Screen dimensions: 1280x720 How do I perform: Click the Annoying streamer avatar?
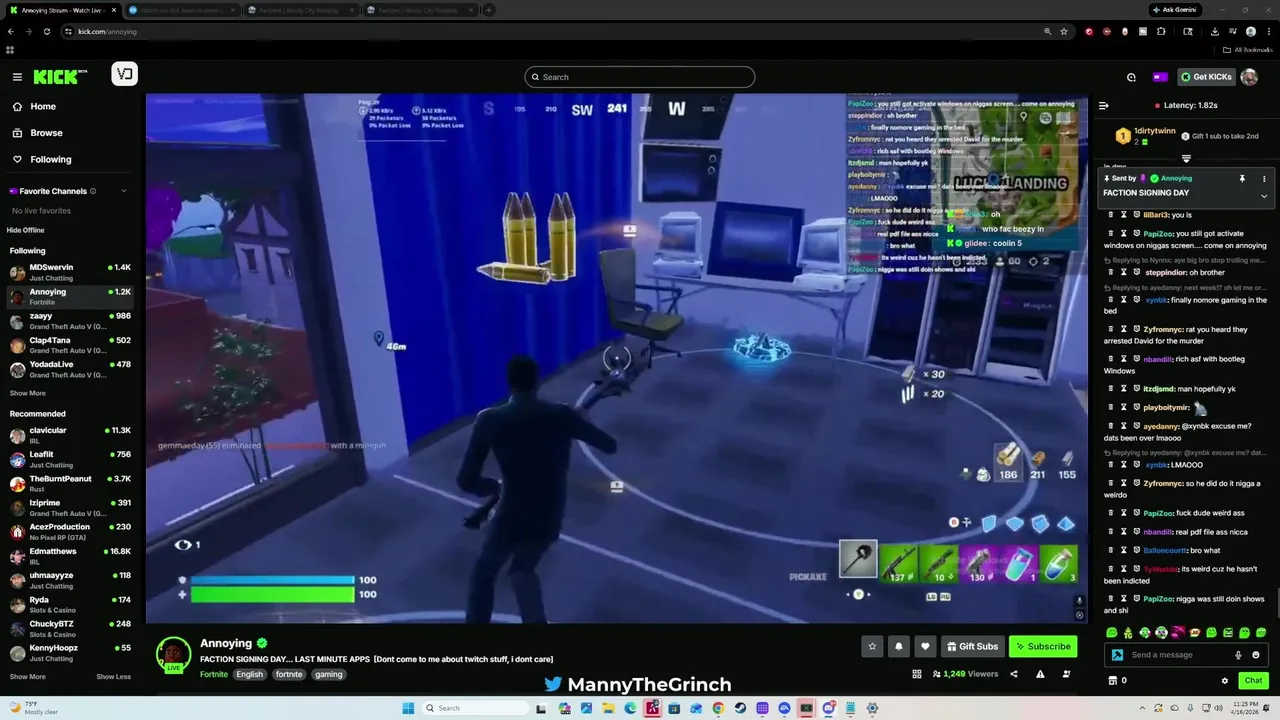tap(173, 654)
